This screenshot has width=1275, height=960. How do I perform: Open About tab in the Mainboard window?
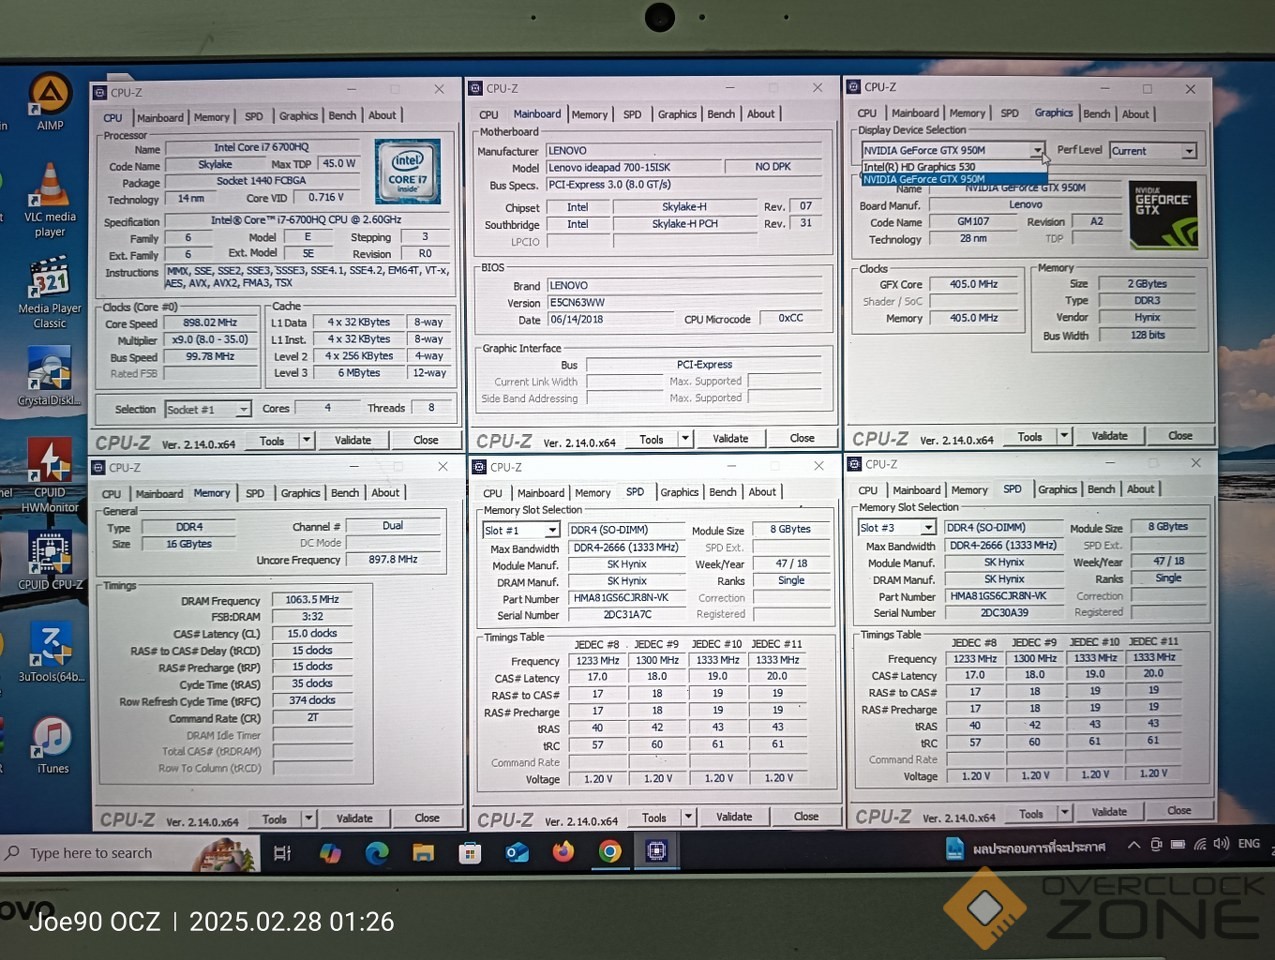tap(761, 114)
